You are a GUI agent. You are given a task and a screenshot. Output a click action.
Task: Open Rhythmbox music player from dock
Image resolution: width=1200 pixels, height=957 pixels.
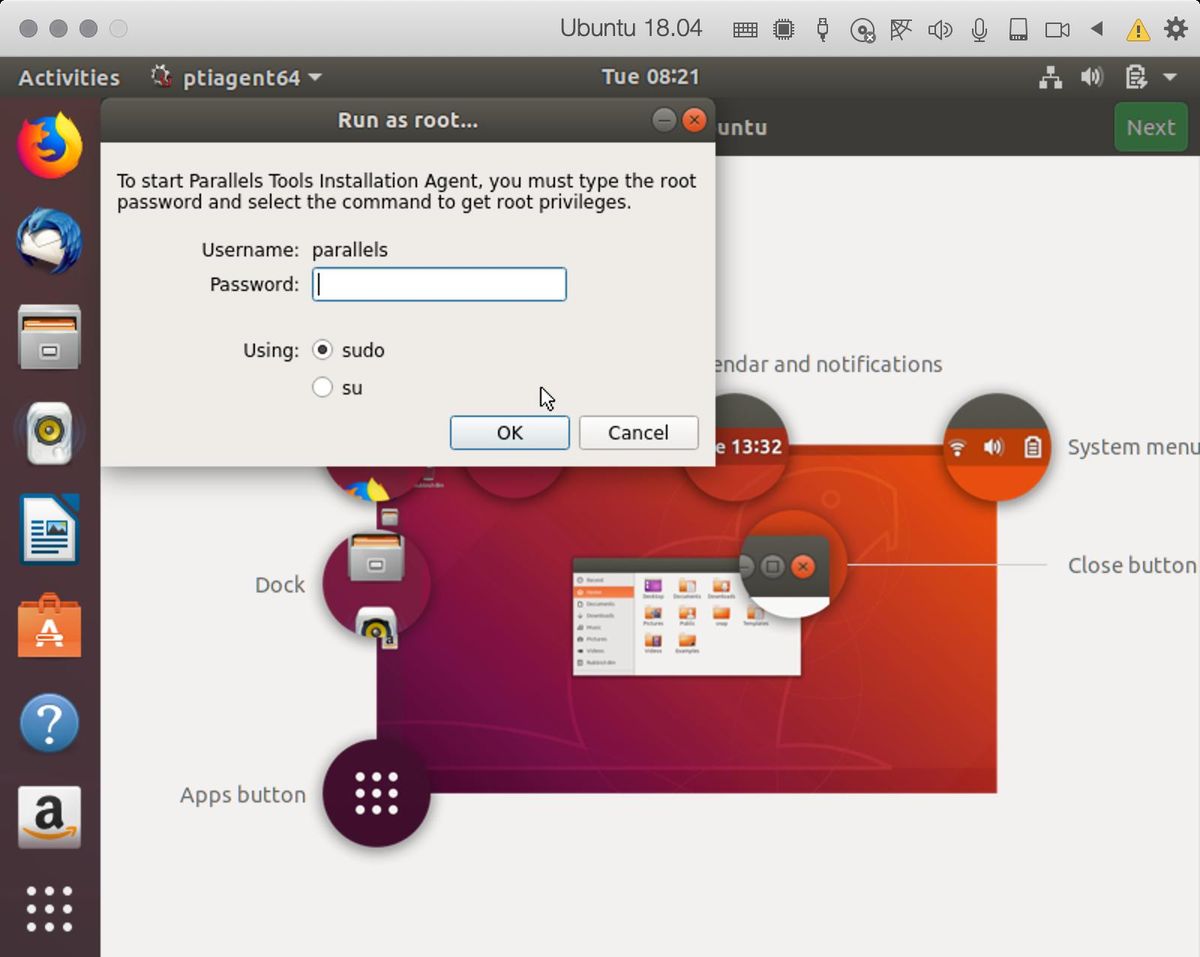tap(49, 433)
